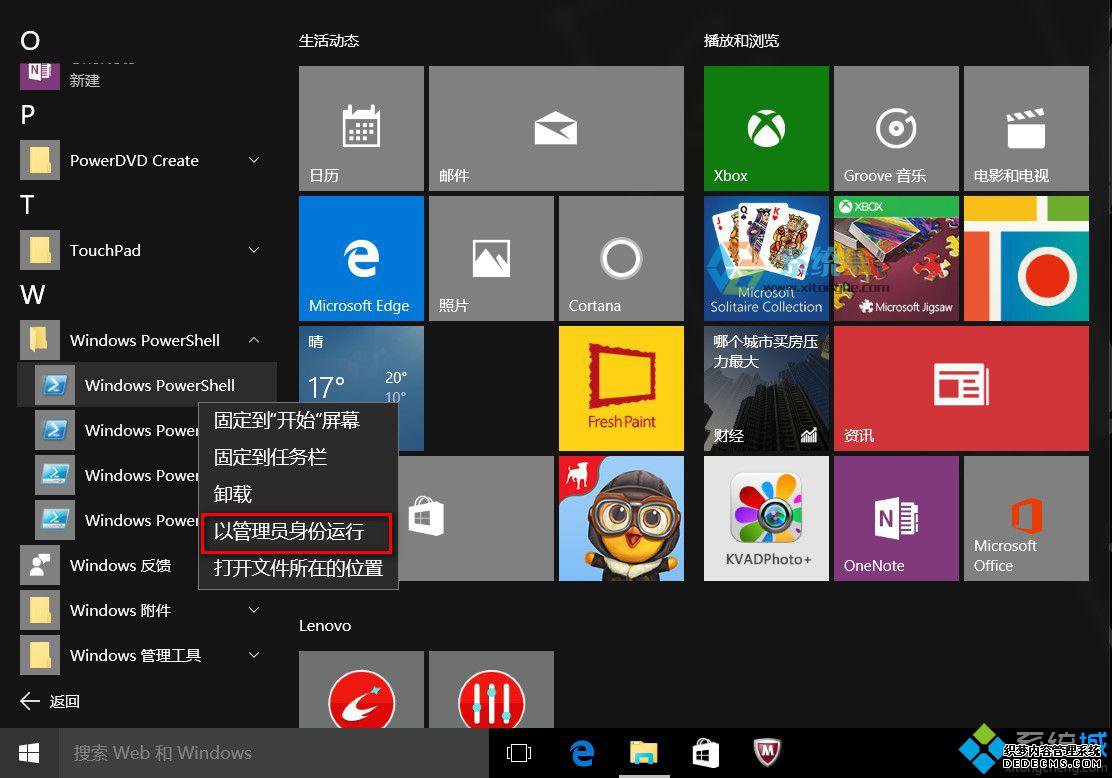
Task: Open the Cortana tile
Action: tap(621, 258)
